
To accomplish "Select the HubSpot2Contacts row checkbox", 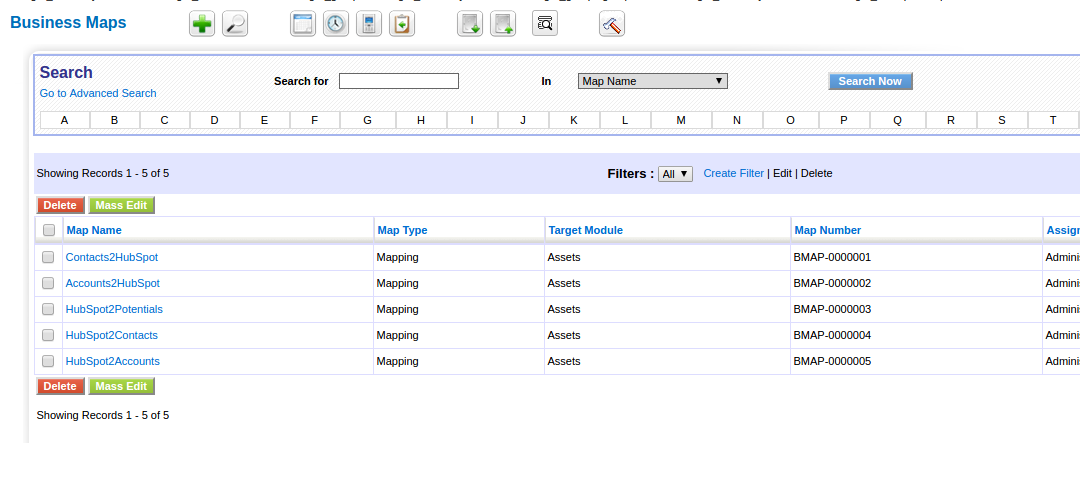I will coord(48,335).
